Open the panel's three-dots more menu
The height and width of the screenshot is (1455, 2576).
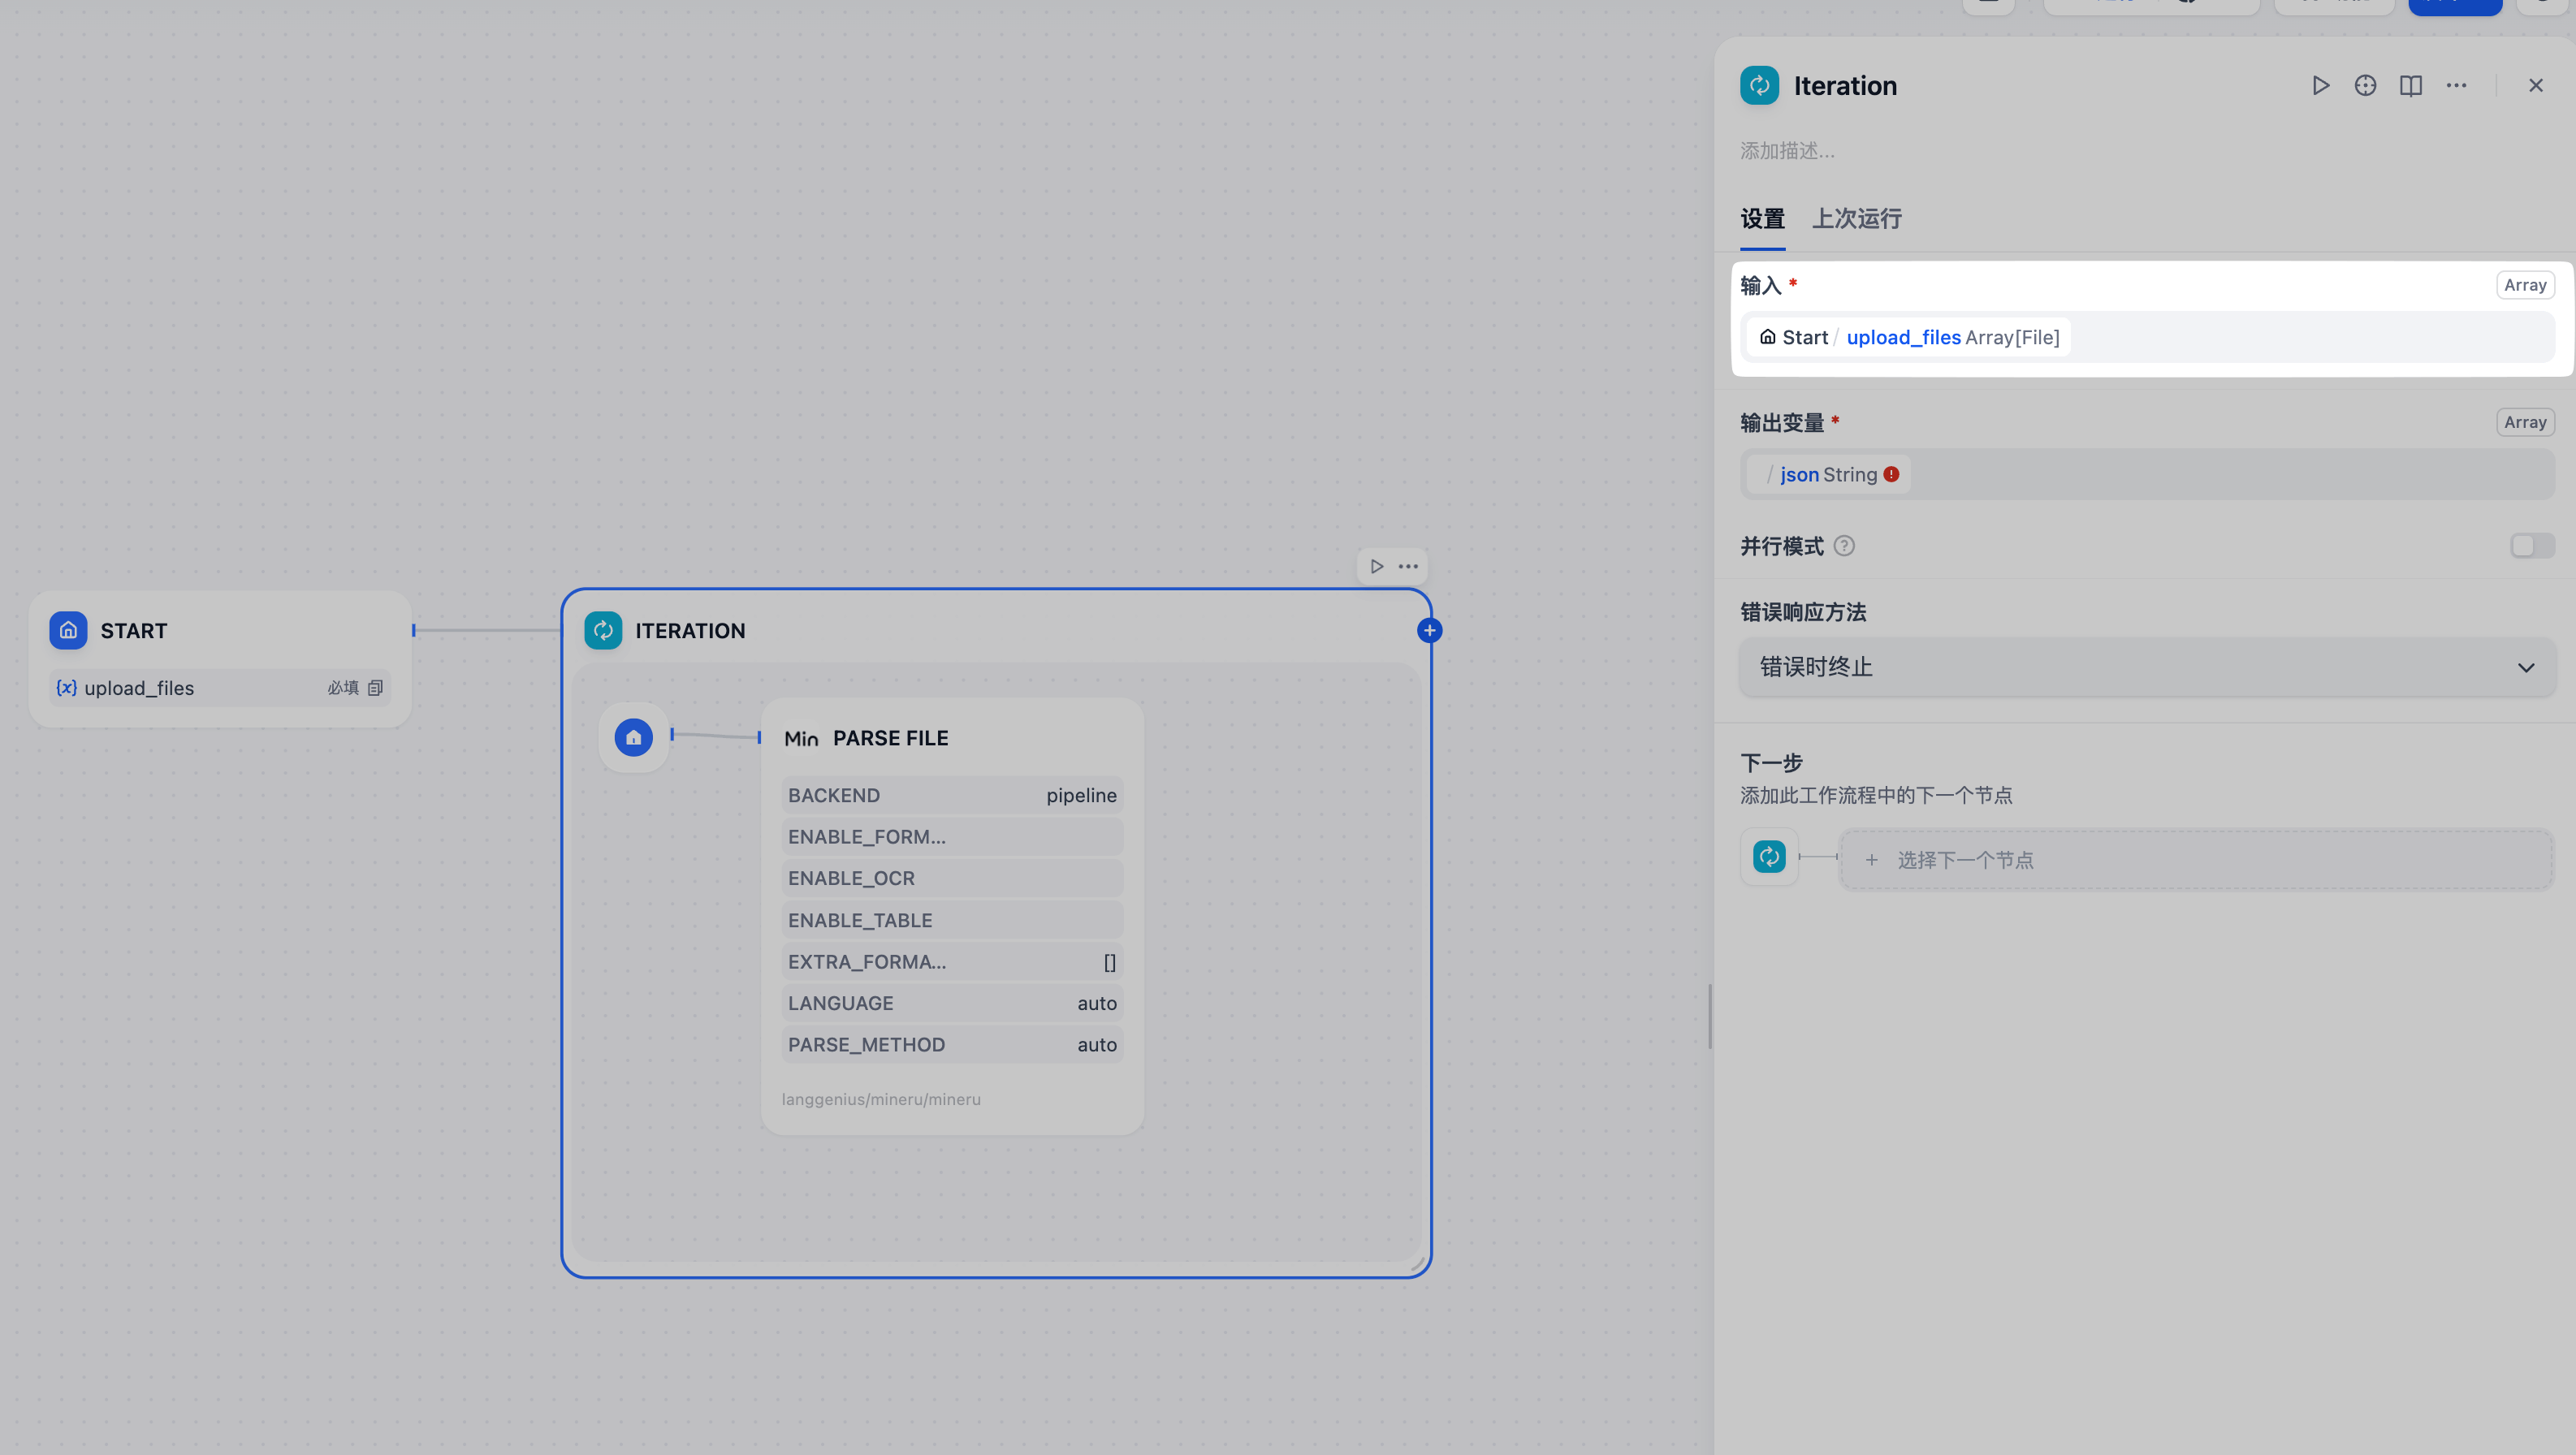(x=2457, y=86)
